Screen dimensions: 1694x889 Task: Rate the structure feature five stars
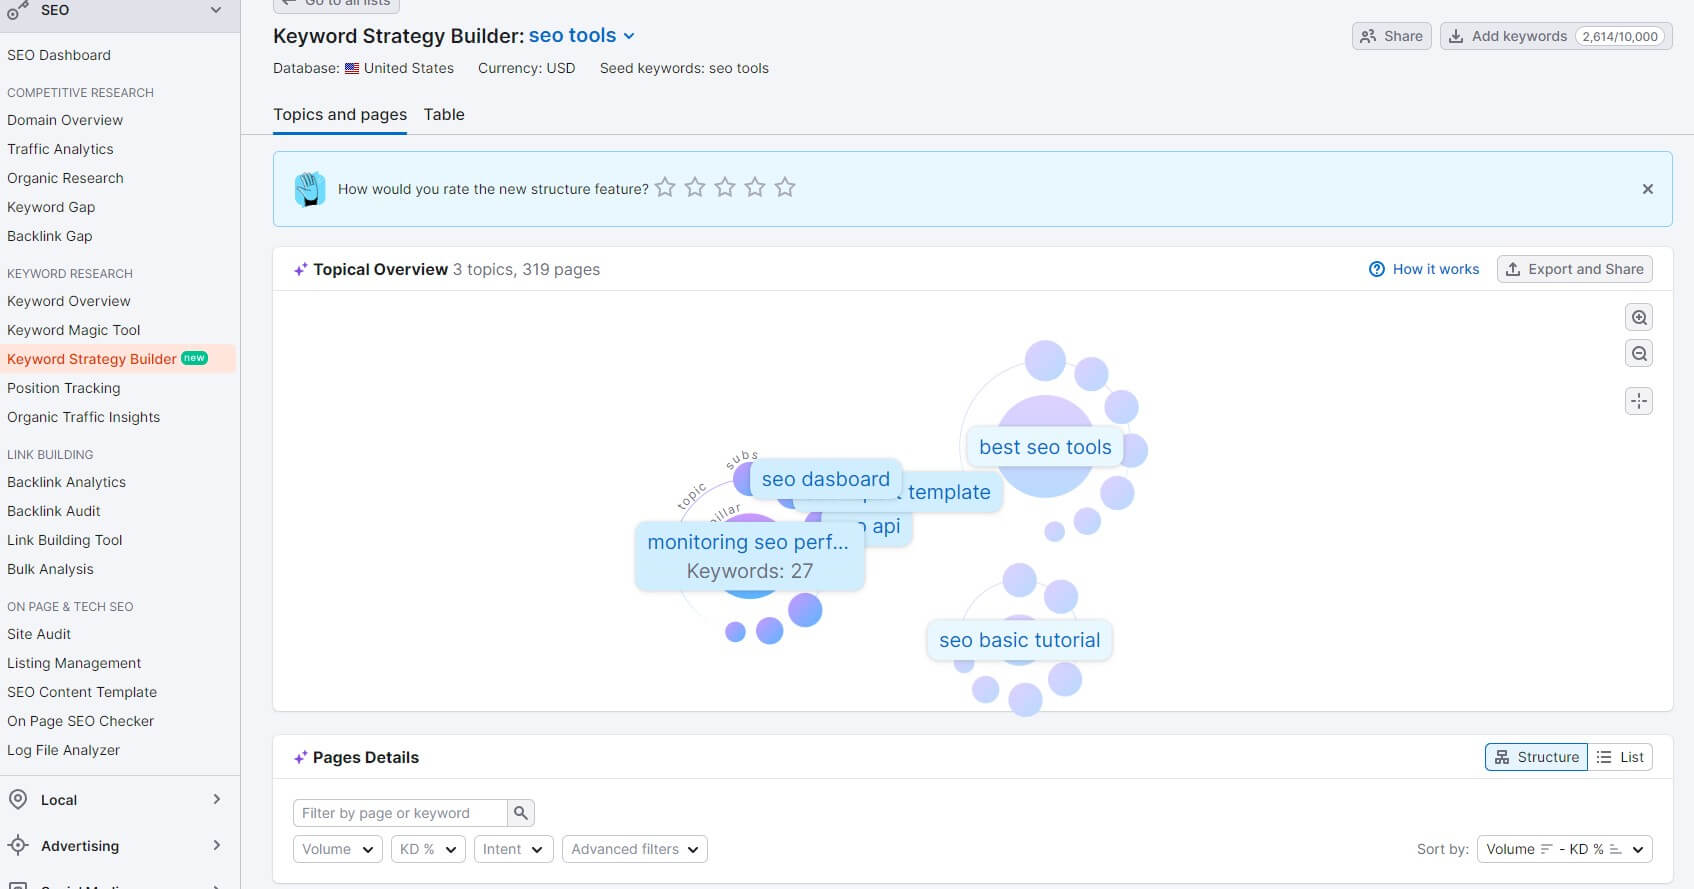pyautogui.click(x=785, y=187)
